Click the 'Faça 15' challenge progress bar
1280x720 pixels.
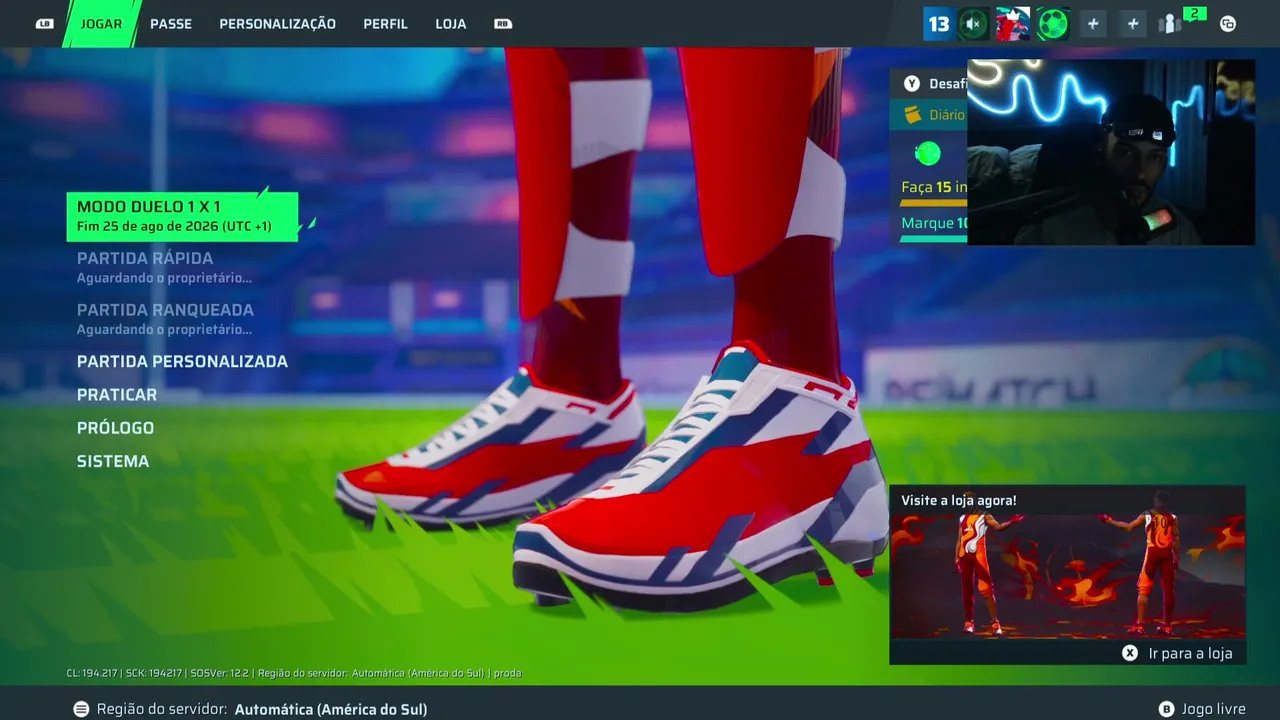[x=933, y=202]
